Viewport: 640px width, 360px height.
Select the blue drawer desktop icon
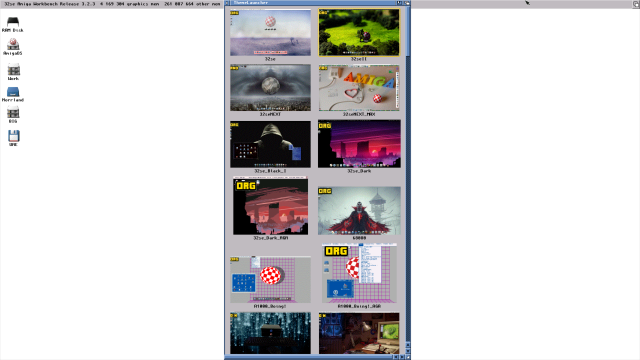tap(13, 94)
